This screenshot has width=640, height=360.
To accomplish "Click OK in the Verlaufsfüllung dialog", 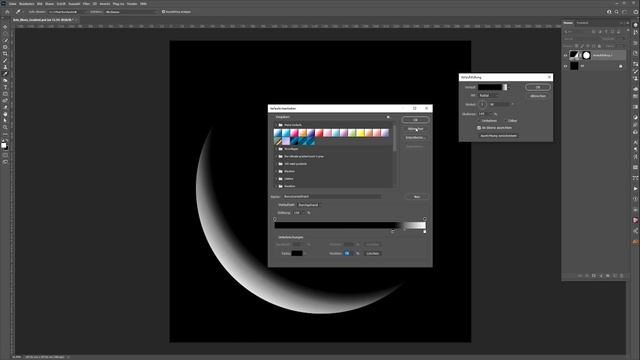I will pos(538,87).
